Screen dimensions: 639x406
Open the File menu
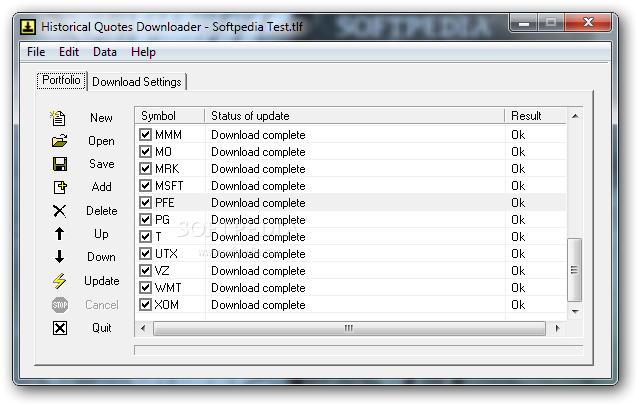36,52
